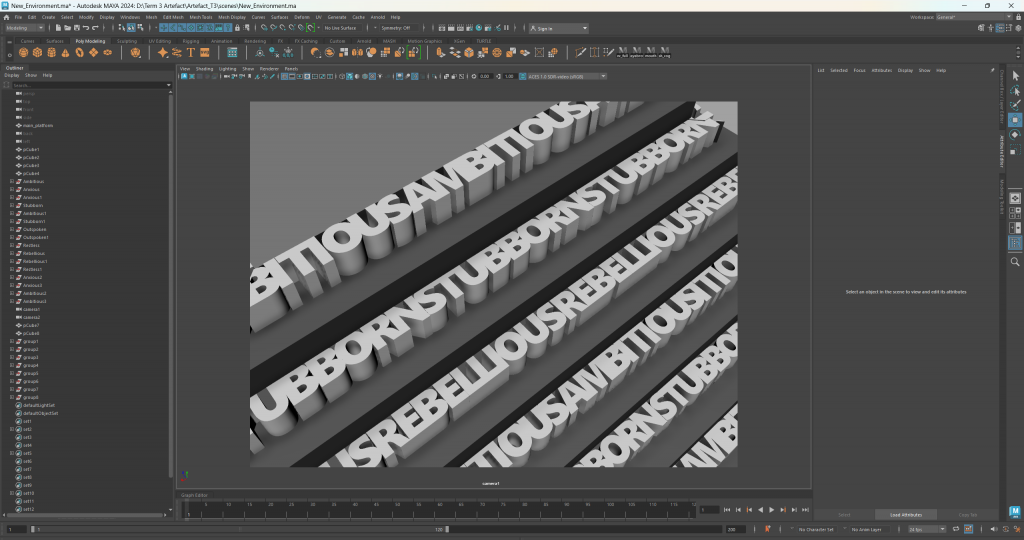The height and width of the screenshot is (540, 1024).
Task: Open the Workspace General dropdown
Action: pyautogui.click(x=974, y=18)
